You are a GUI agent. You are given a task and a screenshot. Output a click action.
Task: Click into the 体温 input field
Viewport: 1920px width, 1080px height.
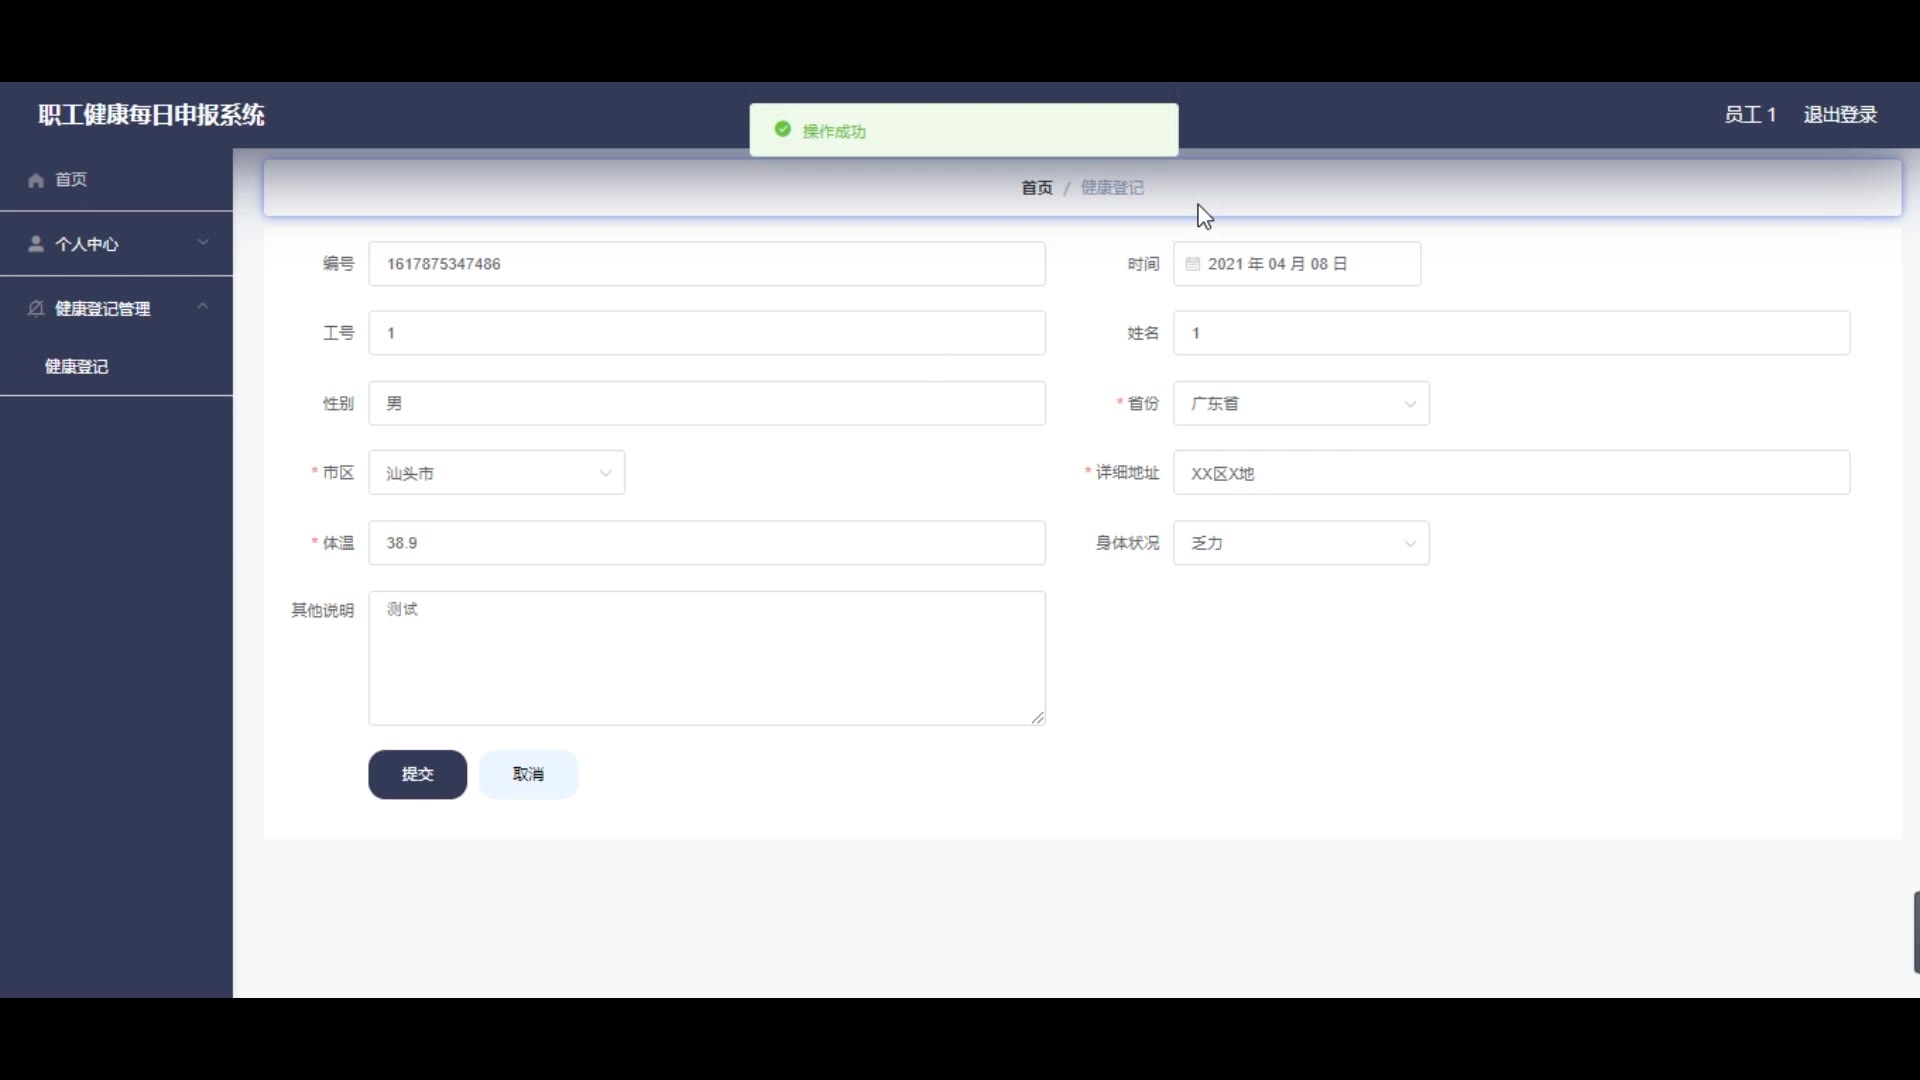706,543
